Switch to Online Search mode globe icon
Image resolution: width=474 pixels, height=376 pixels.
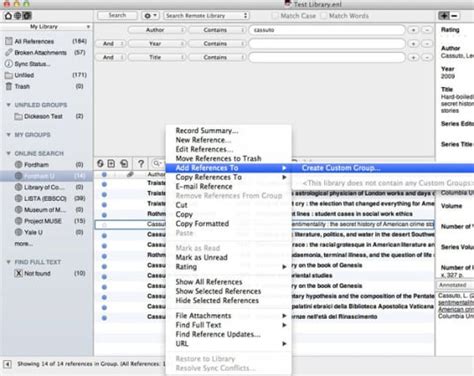click(x=18, y=16)
